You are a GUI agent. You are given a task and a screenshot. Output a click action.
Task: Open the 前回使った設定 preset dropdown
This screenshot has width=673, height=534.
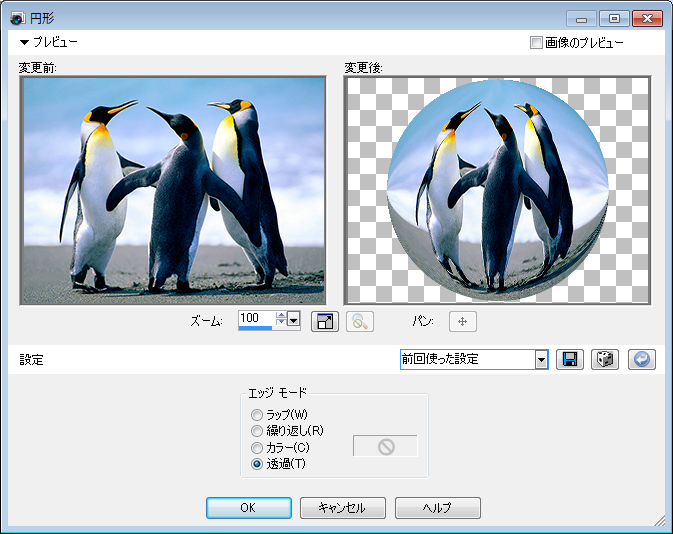[542, 360]
